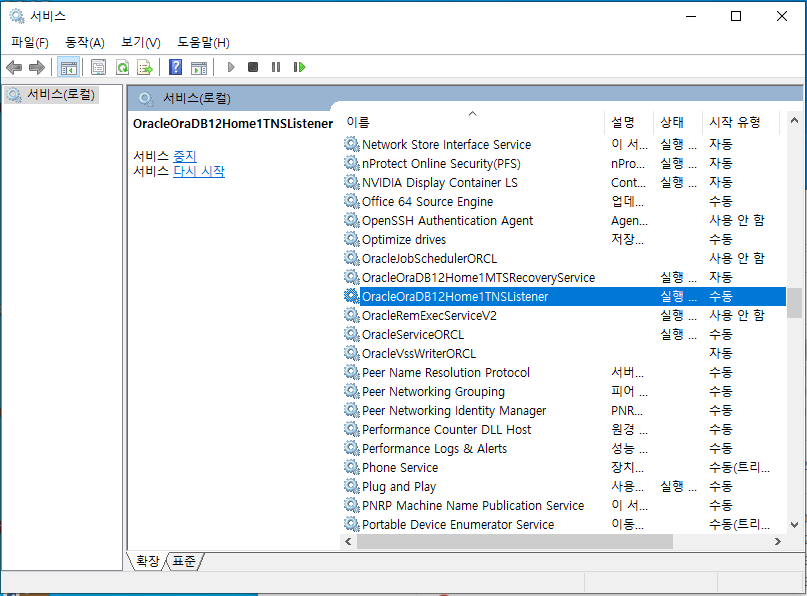The image size is (807, 596).
Task: Toggle the action pane toolbar icon
Action: 199,67
